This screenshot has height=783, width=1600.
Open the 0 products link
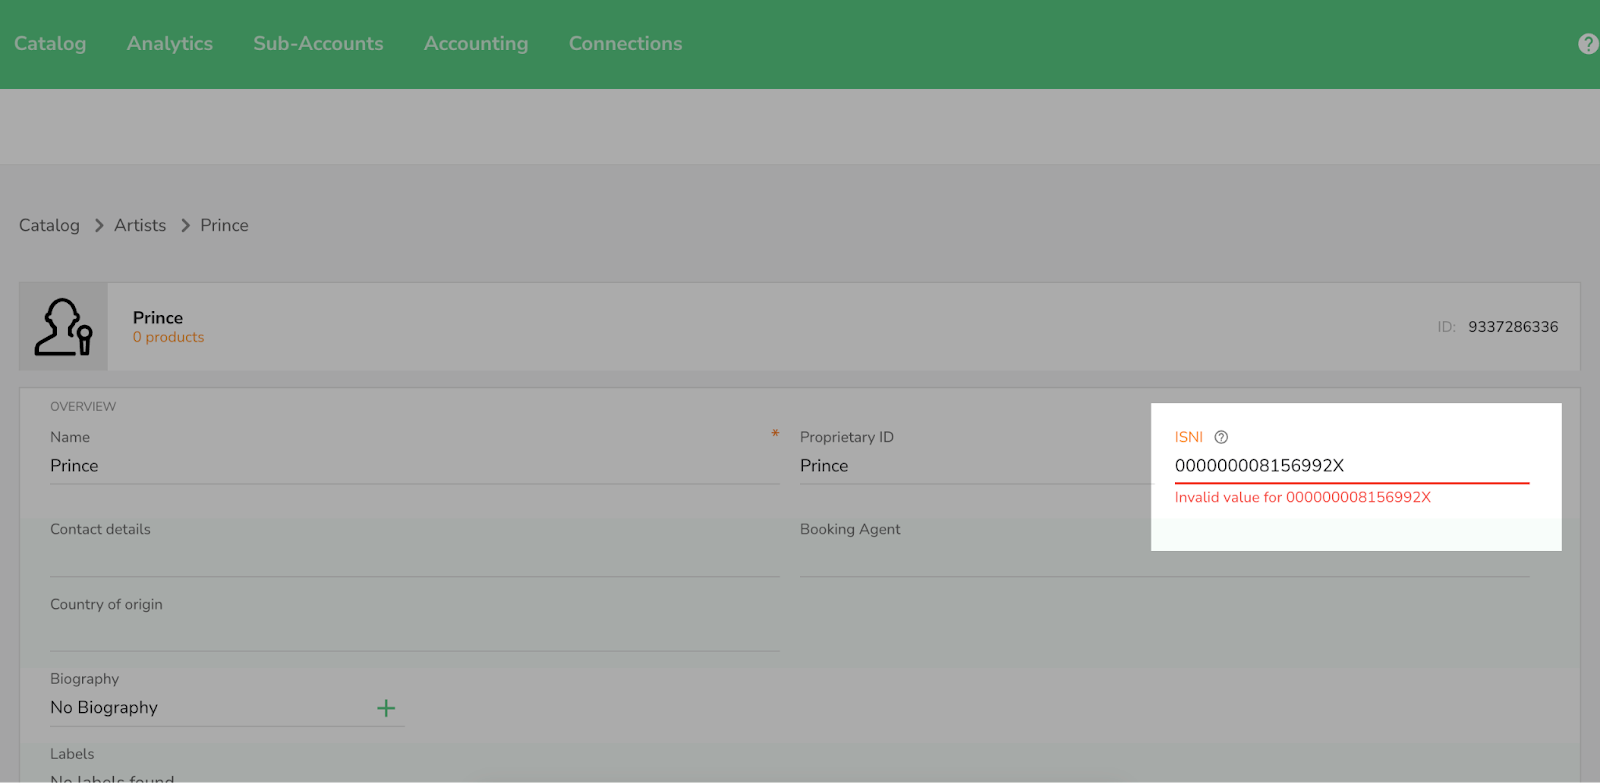[x=168, y=338]
